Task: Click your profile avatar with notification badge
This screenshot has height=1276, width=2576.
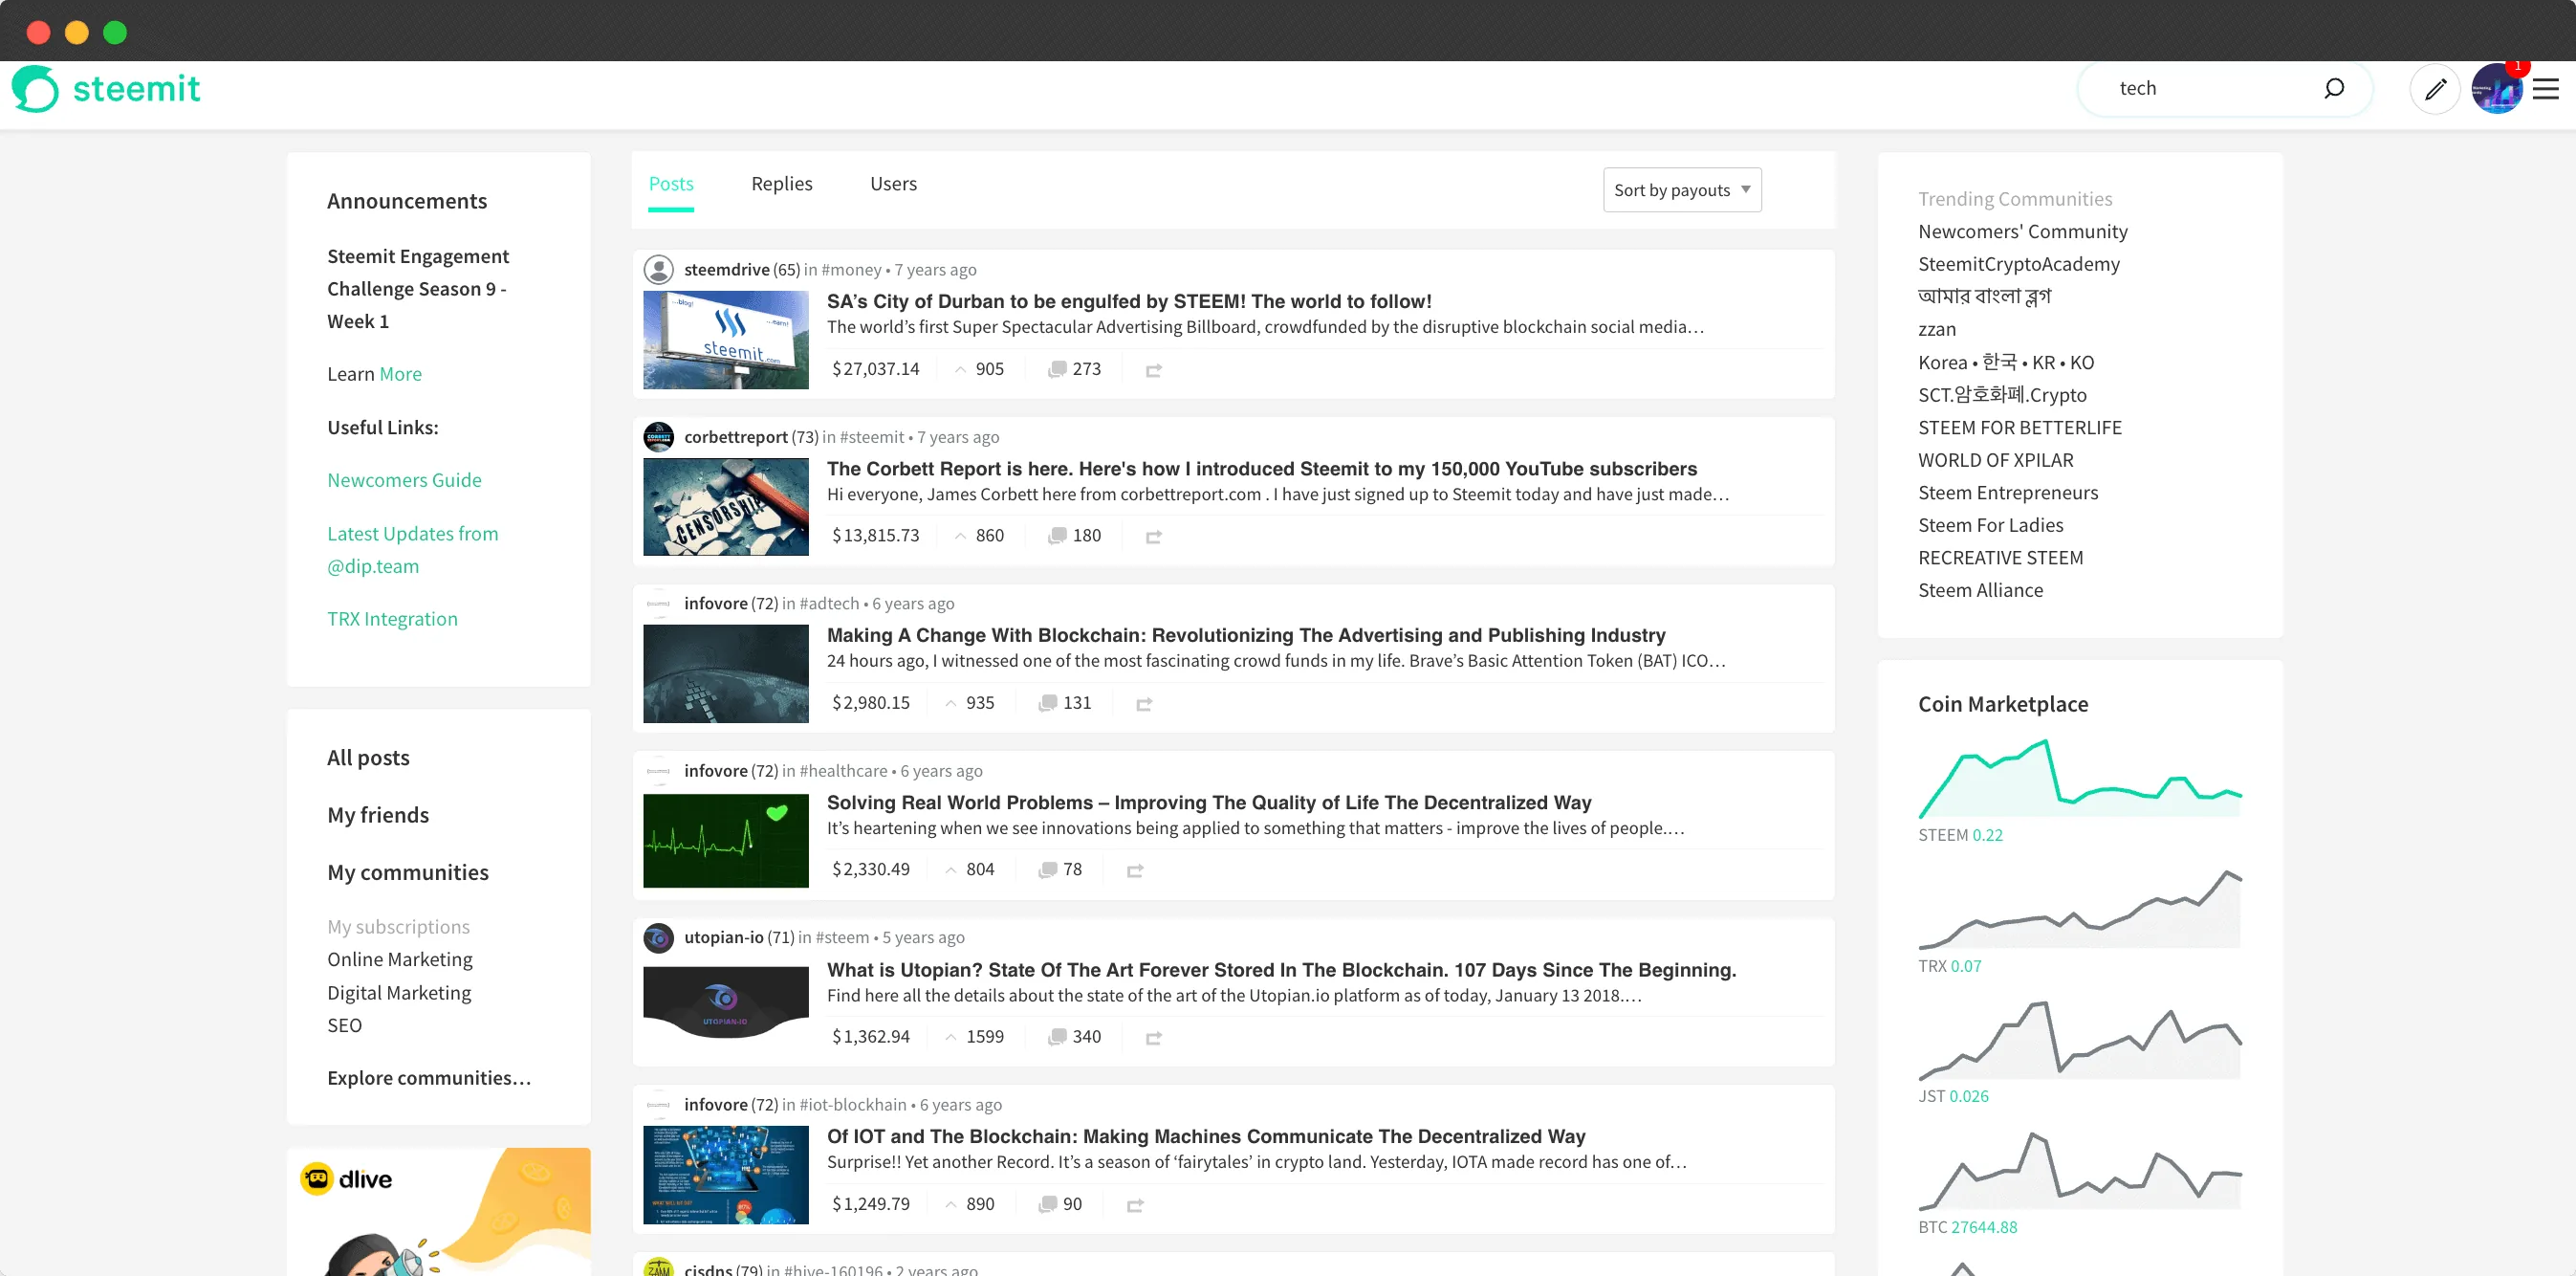Action: tap(2497, 88)
